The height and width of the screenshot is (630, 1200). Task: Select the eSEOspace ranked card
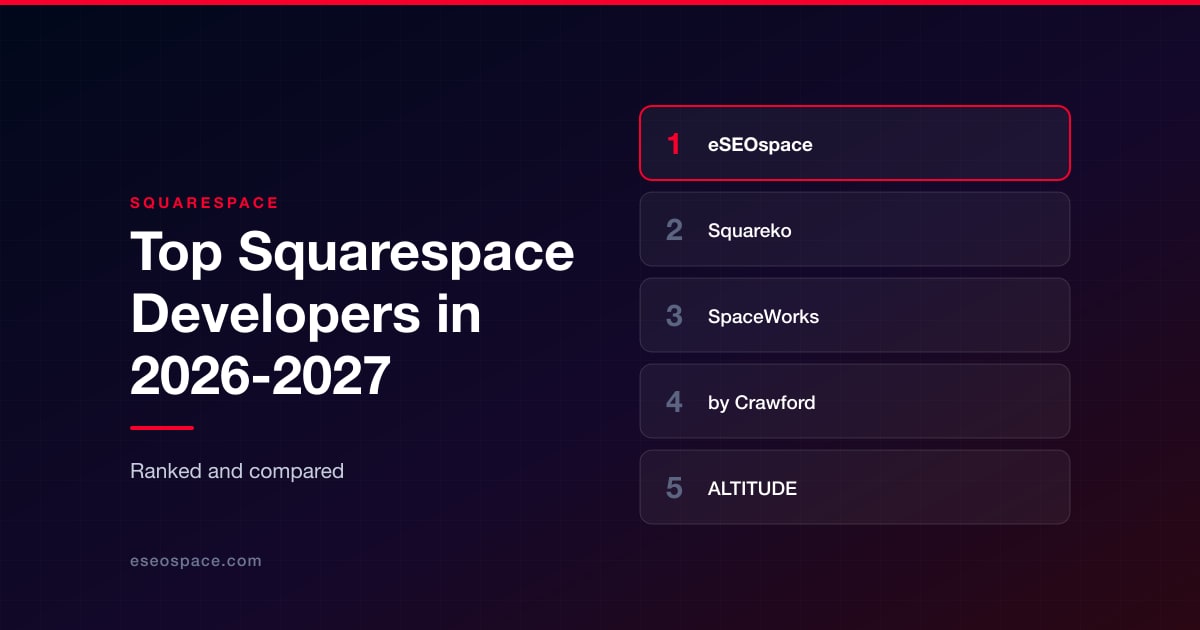[855, 143]
